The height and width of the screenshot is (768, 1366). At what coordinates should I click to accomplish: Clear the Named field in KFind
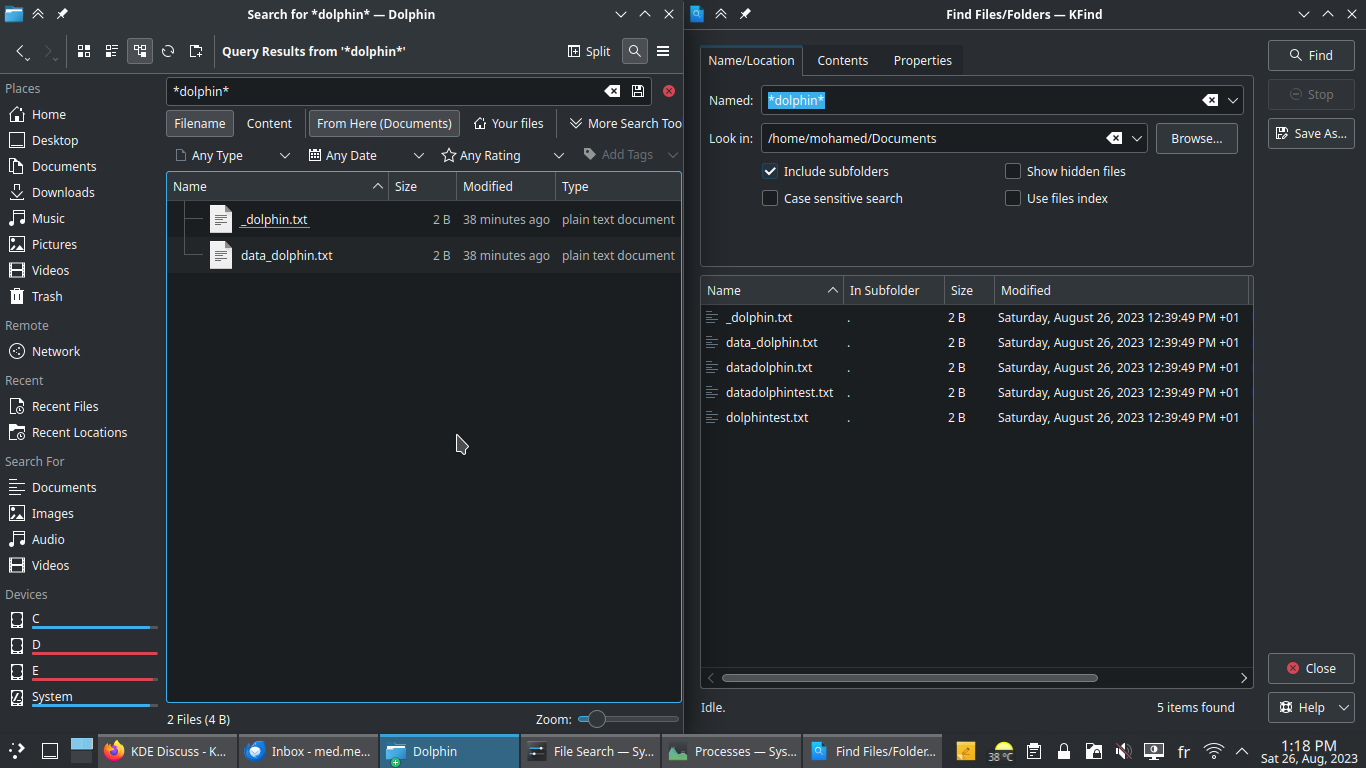(x=1210, y=100)
